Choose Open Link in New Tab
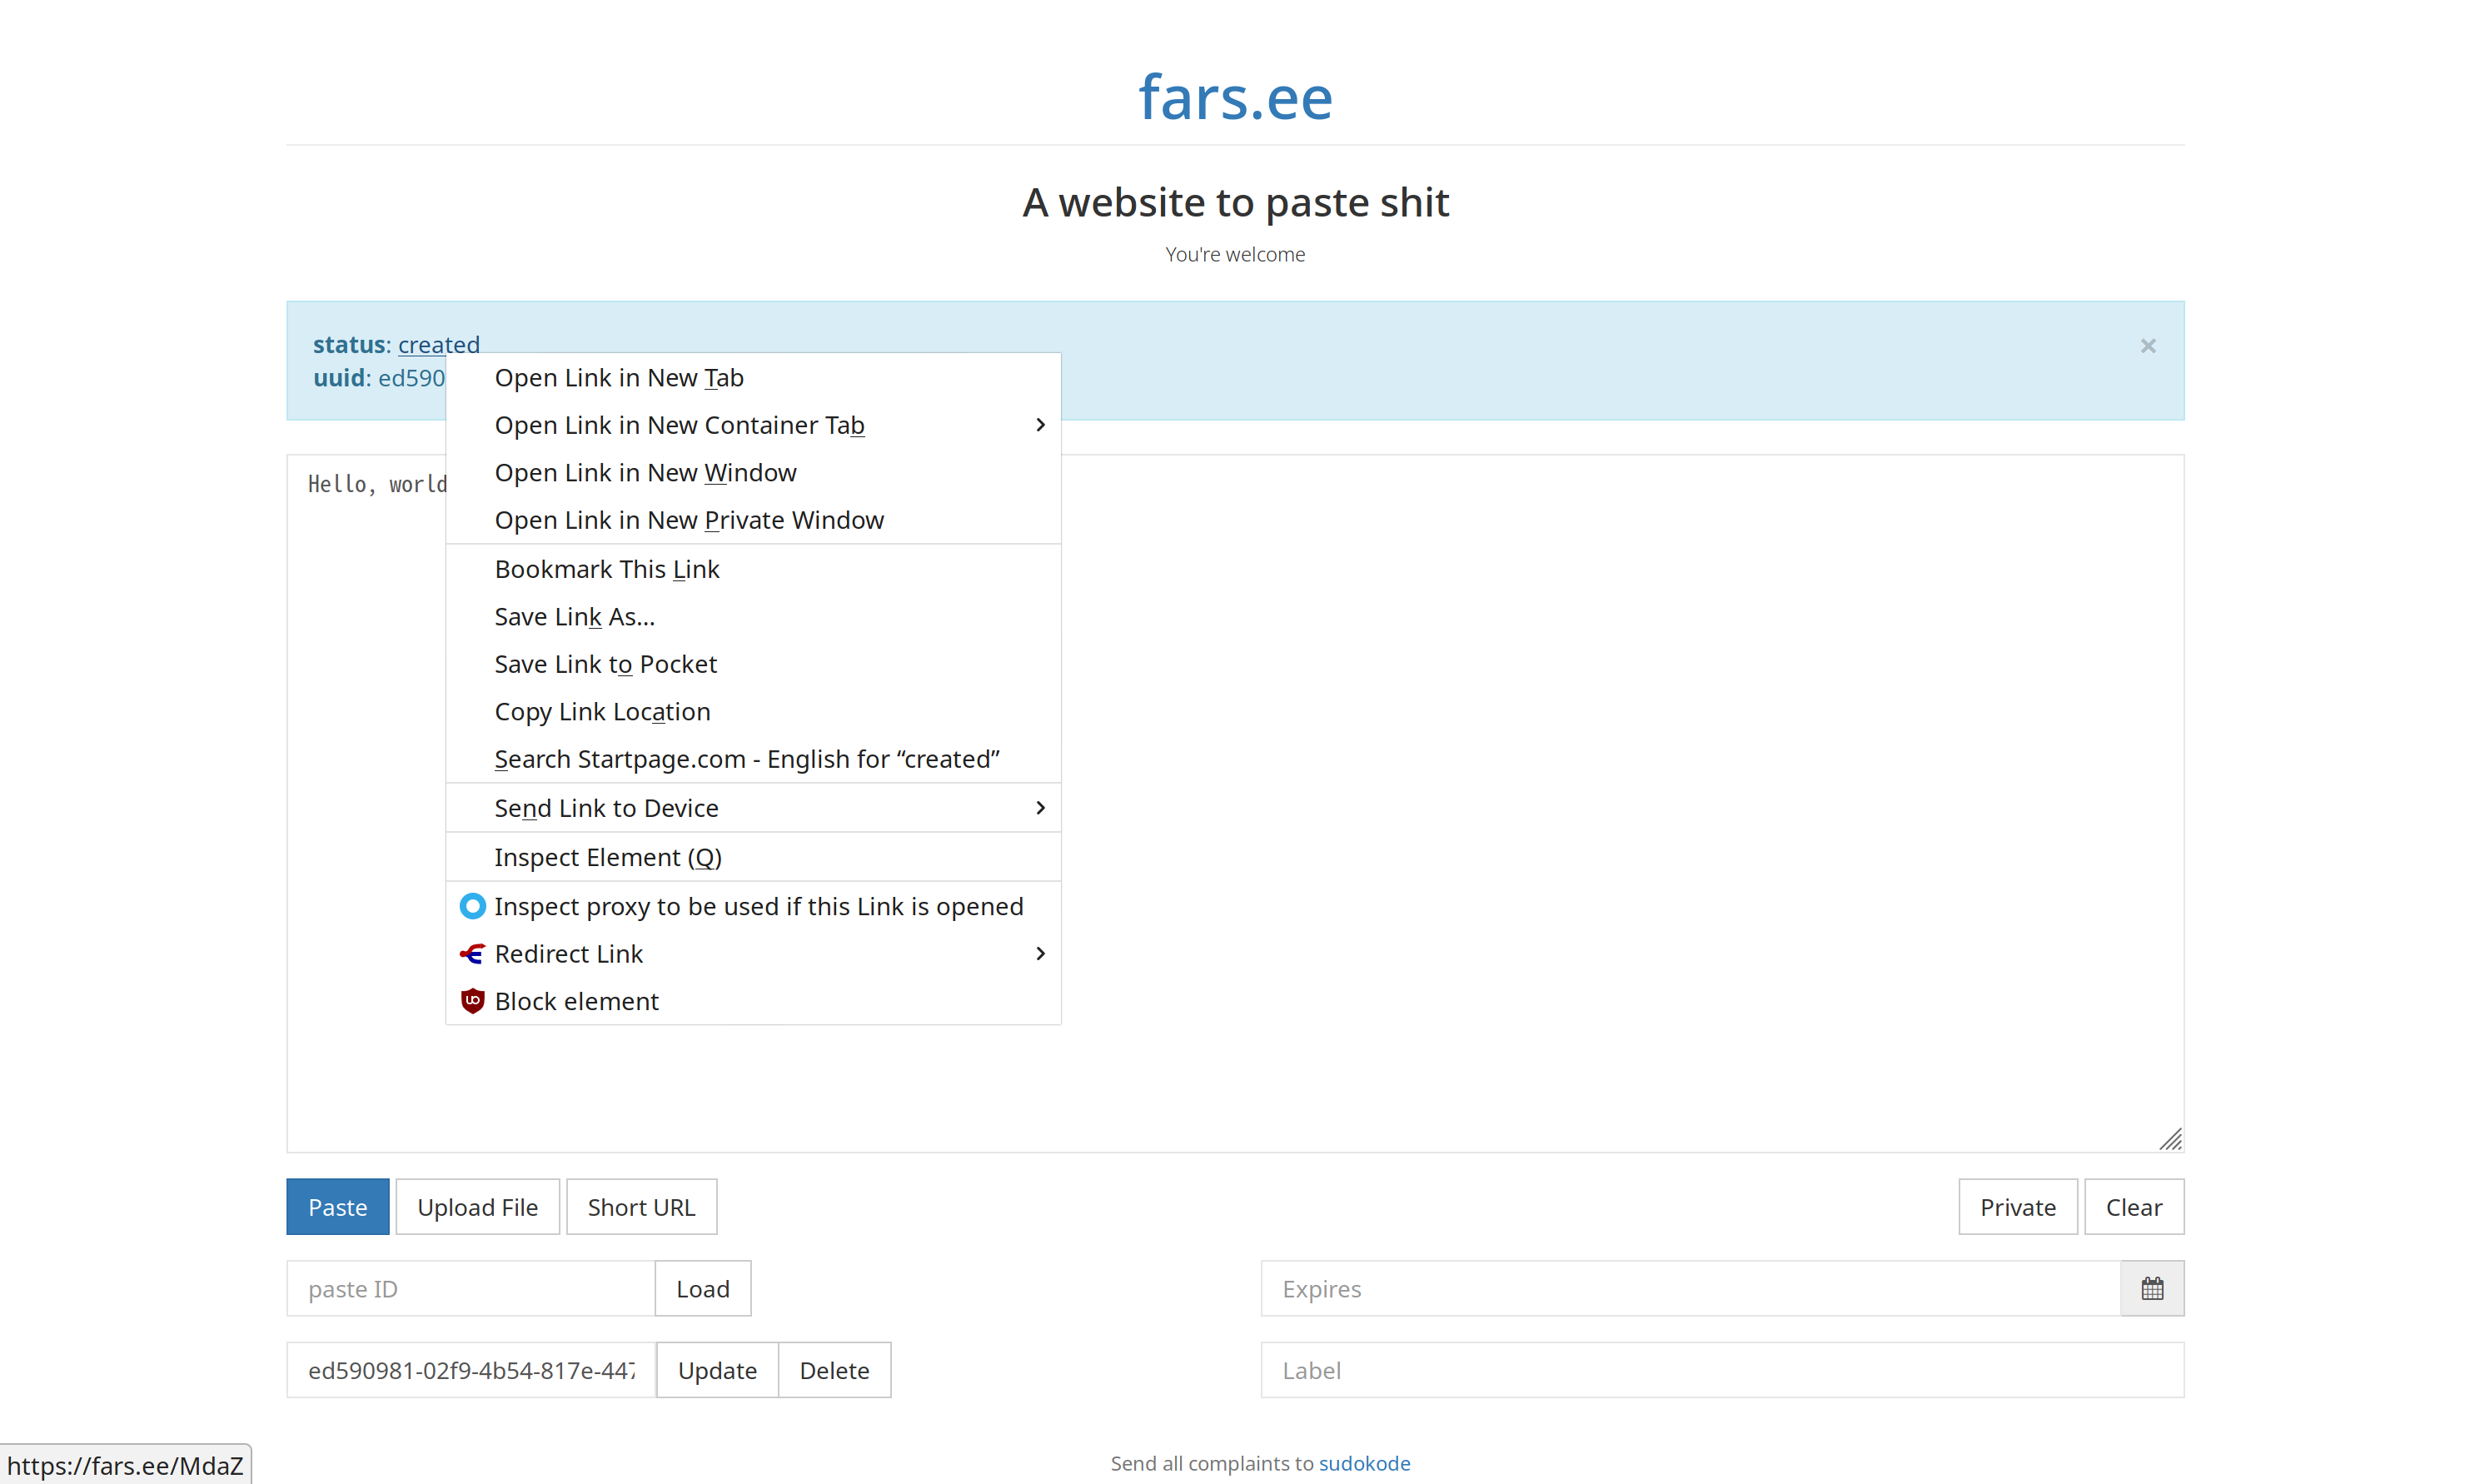The height and width of the screenshot is (1484, 2465). [618, 378]
